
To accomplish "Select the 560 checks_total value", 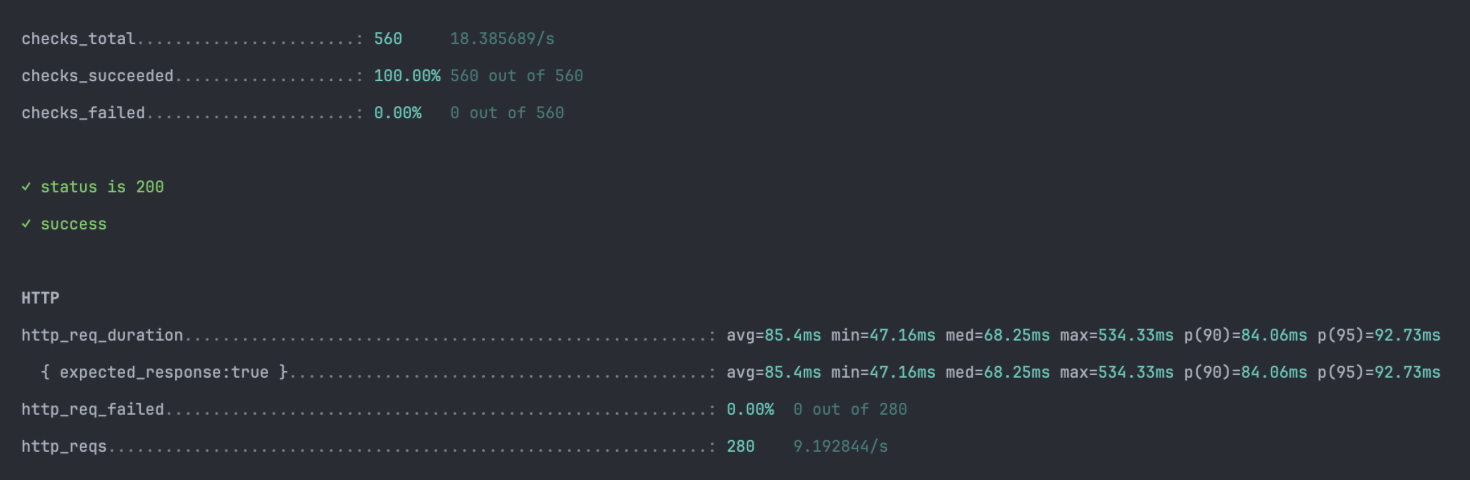I will [x=388, y=39].
